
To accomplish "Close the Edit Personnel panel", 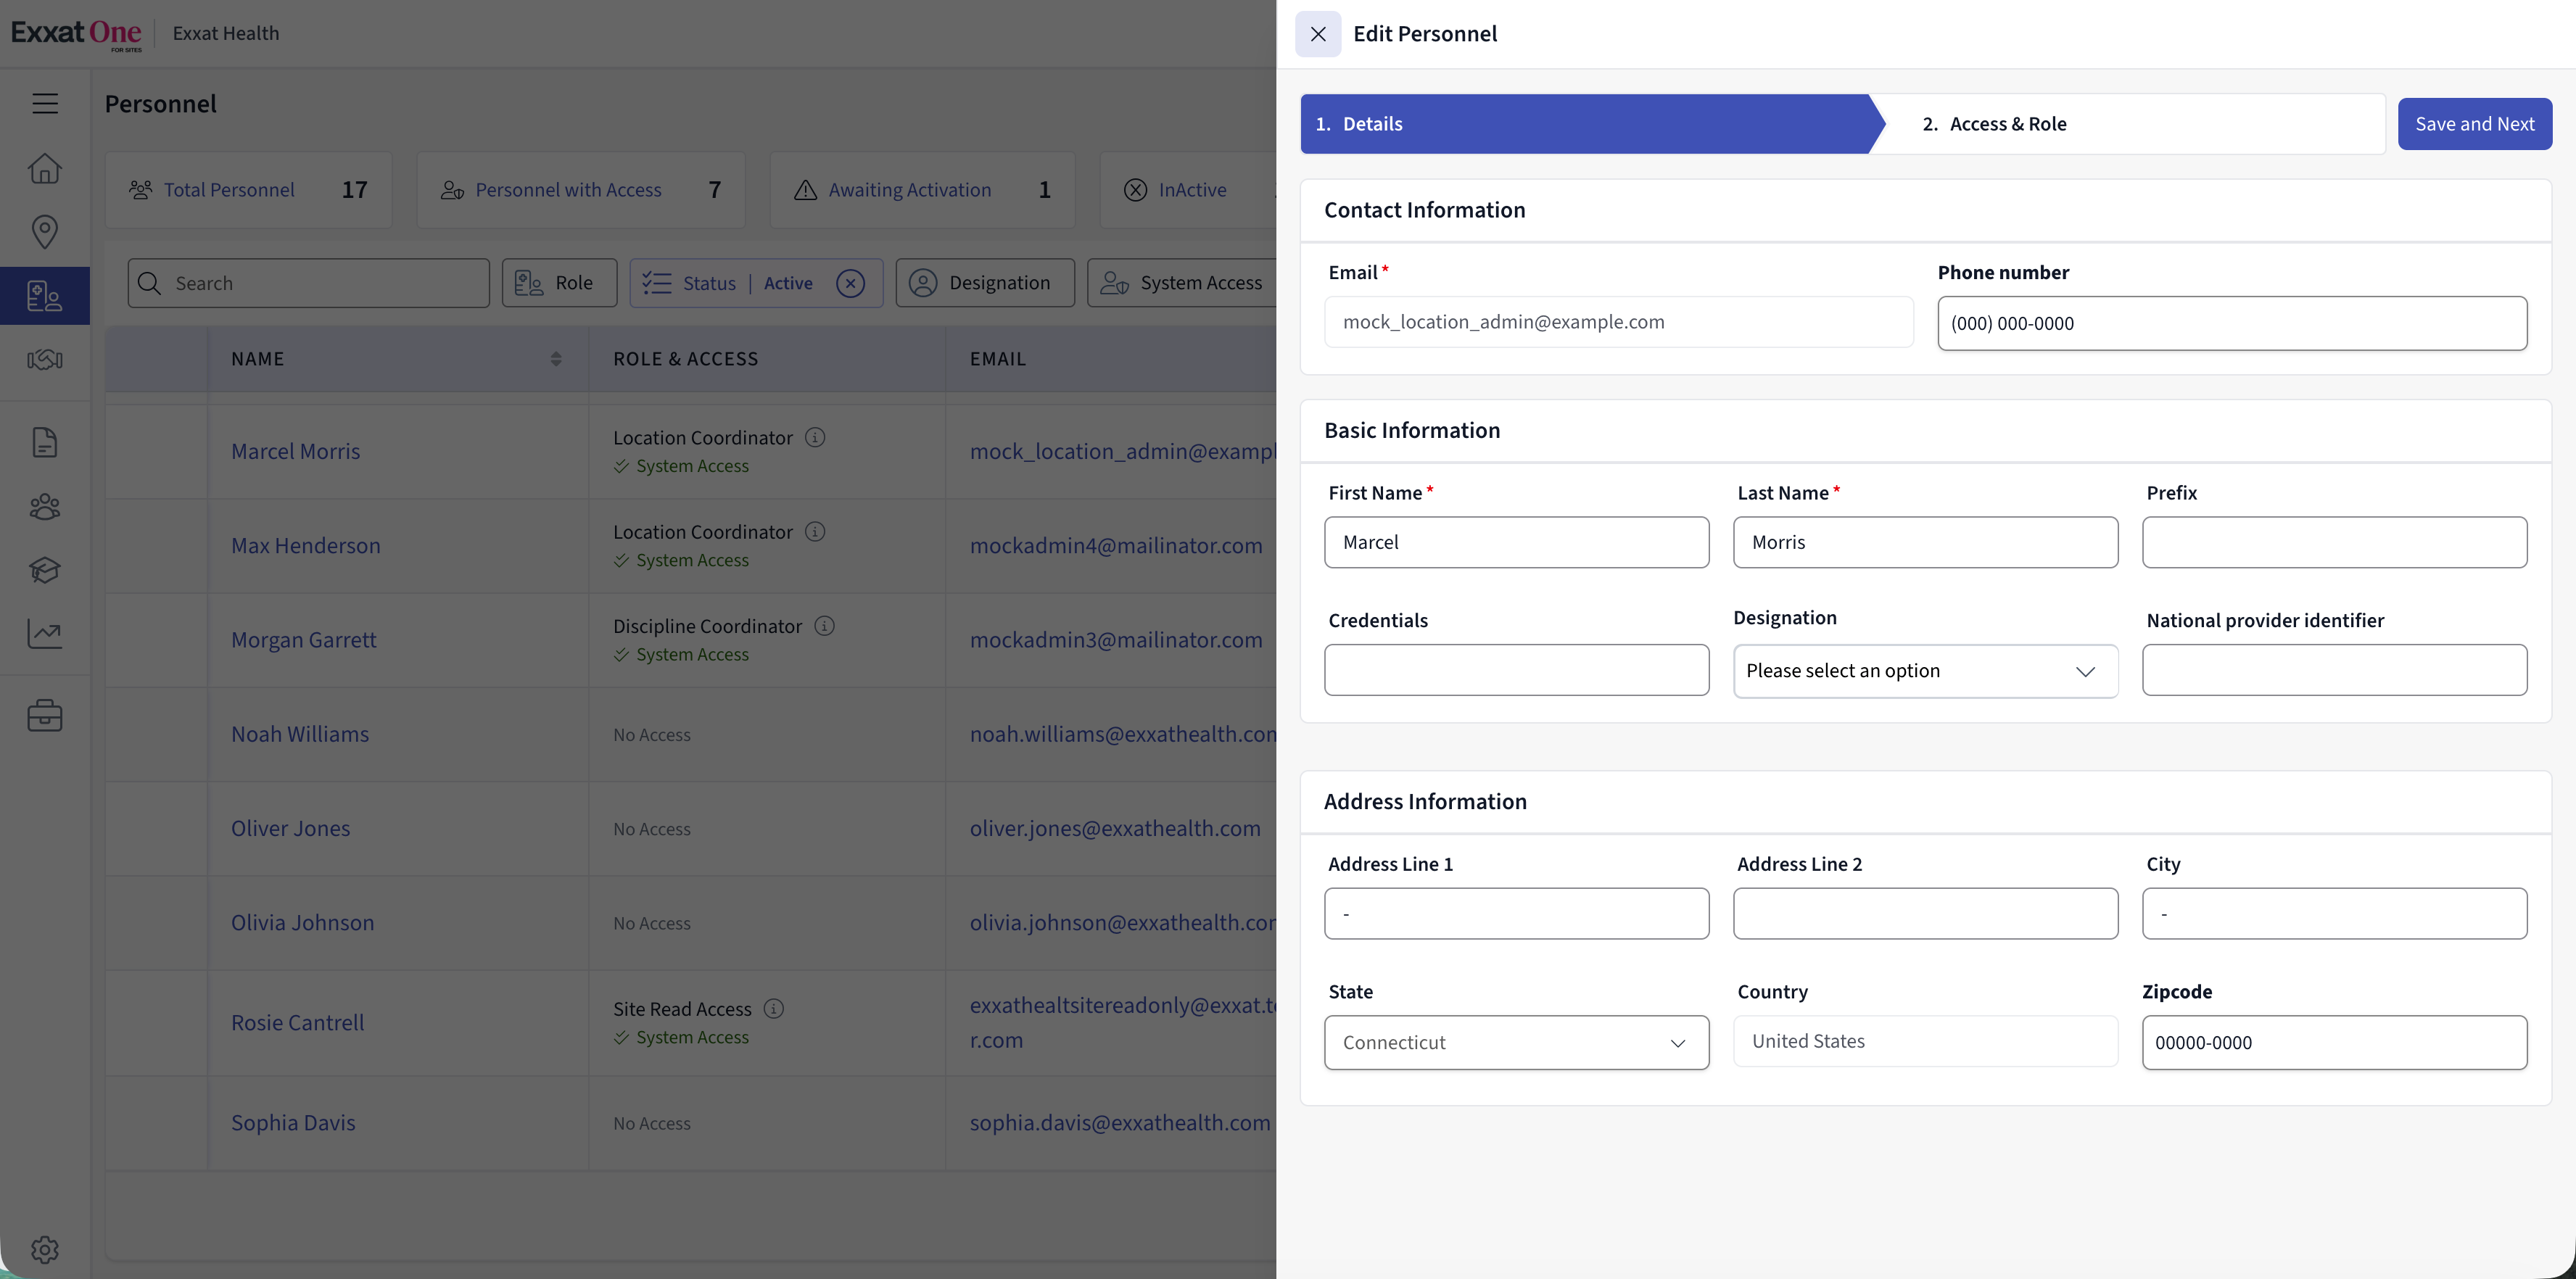I will click(1318, 34).
